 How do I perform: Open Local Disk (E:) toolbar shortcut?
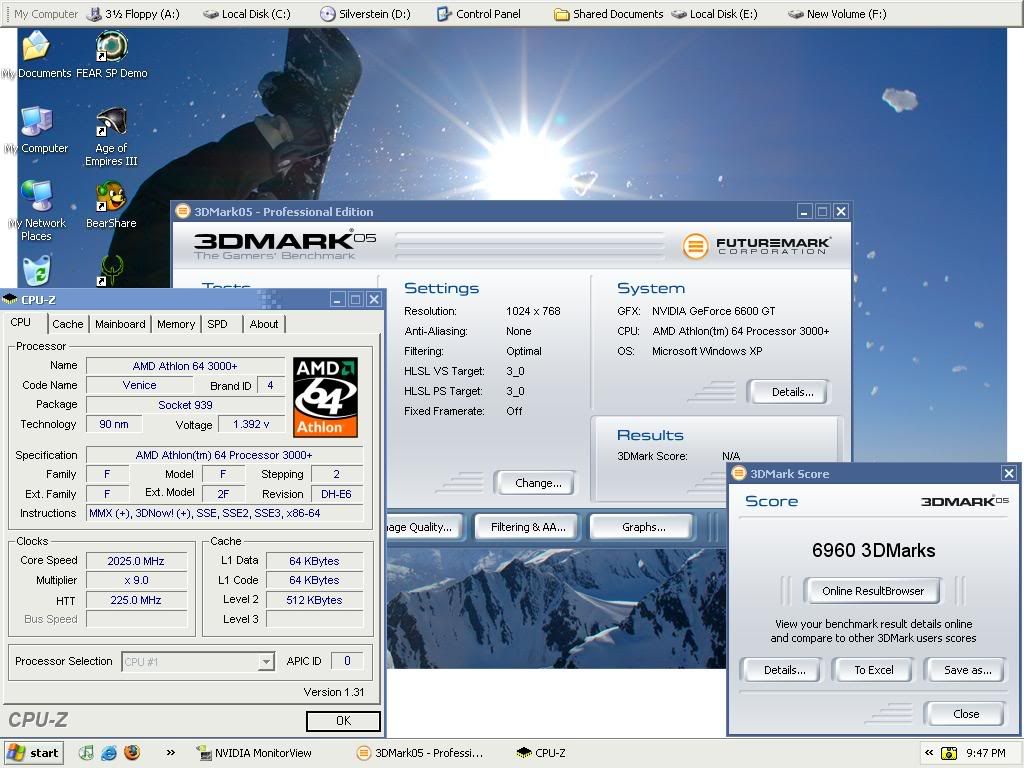pos(714,14)
